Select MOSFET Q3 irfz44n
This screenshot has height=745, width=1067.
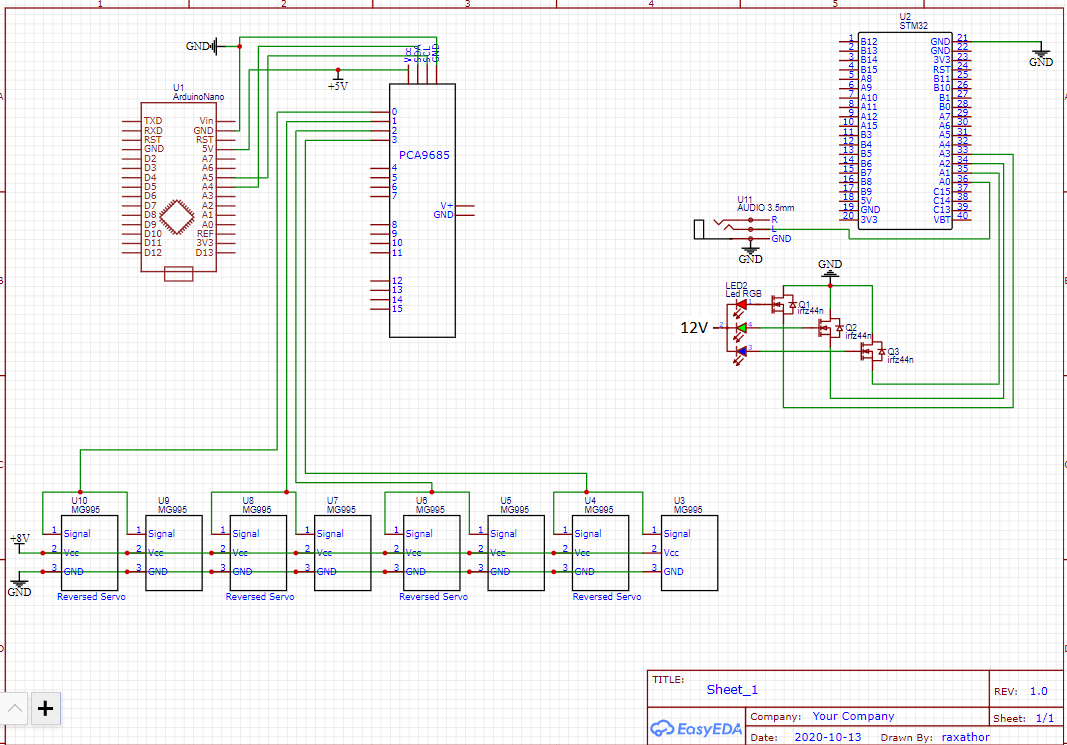tap(872, 351)
